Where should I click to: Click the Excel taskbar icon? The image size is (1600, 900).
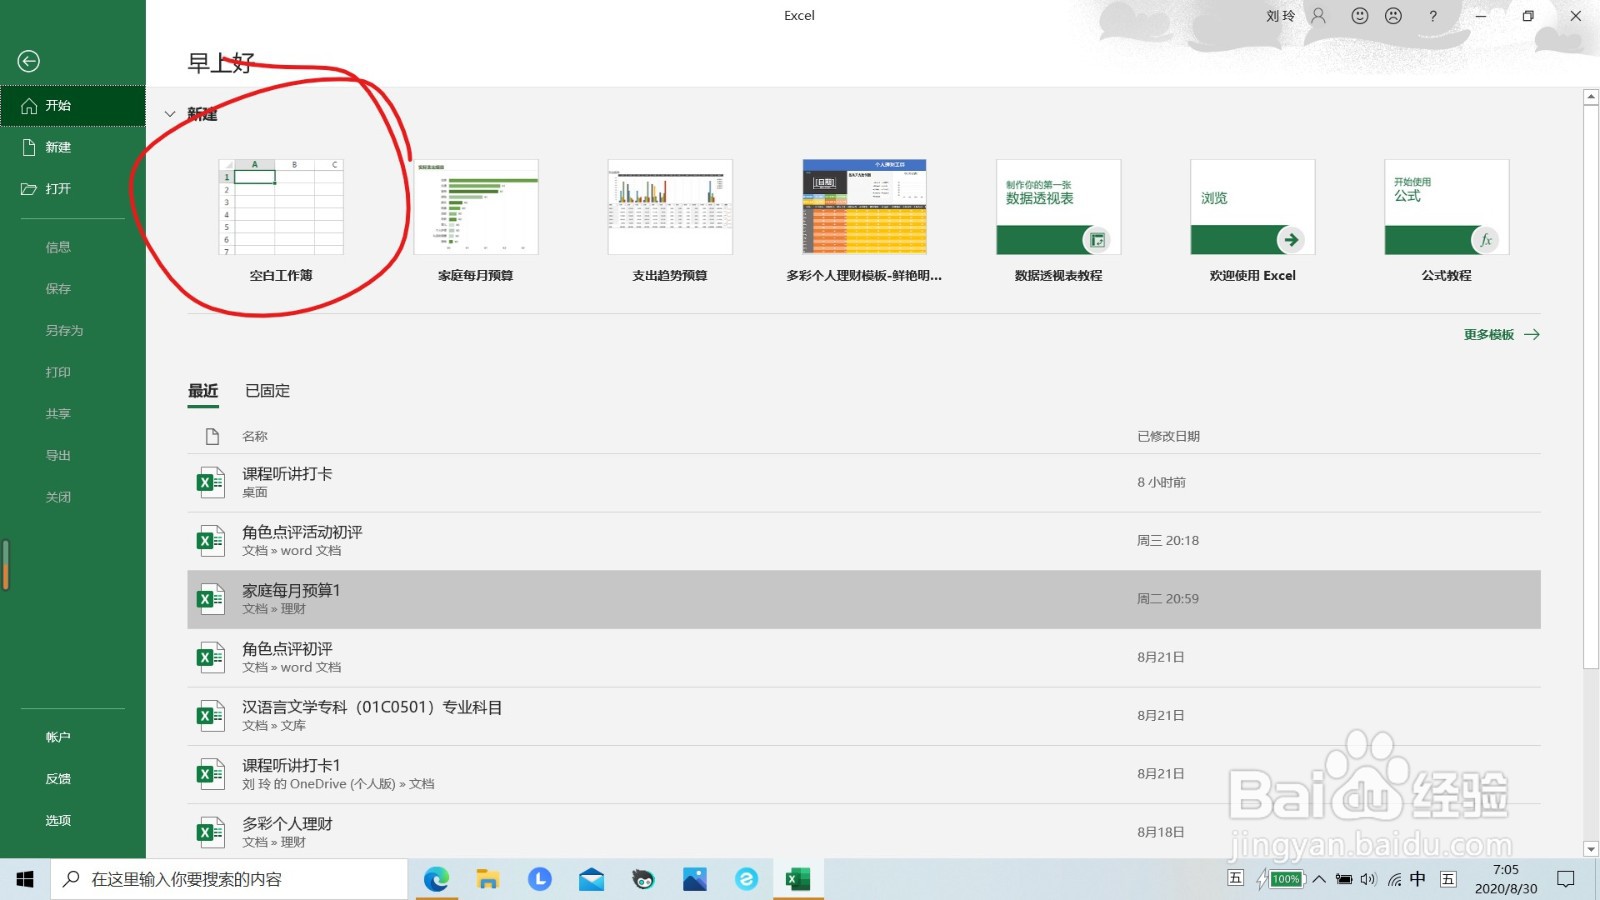798,879
